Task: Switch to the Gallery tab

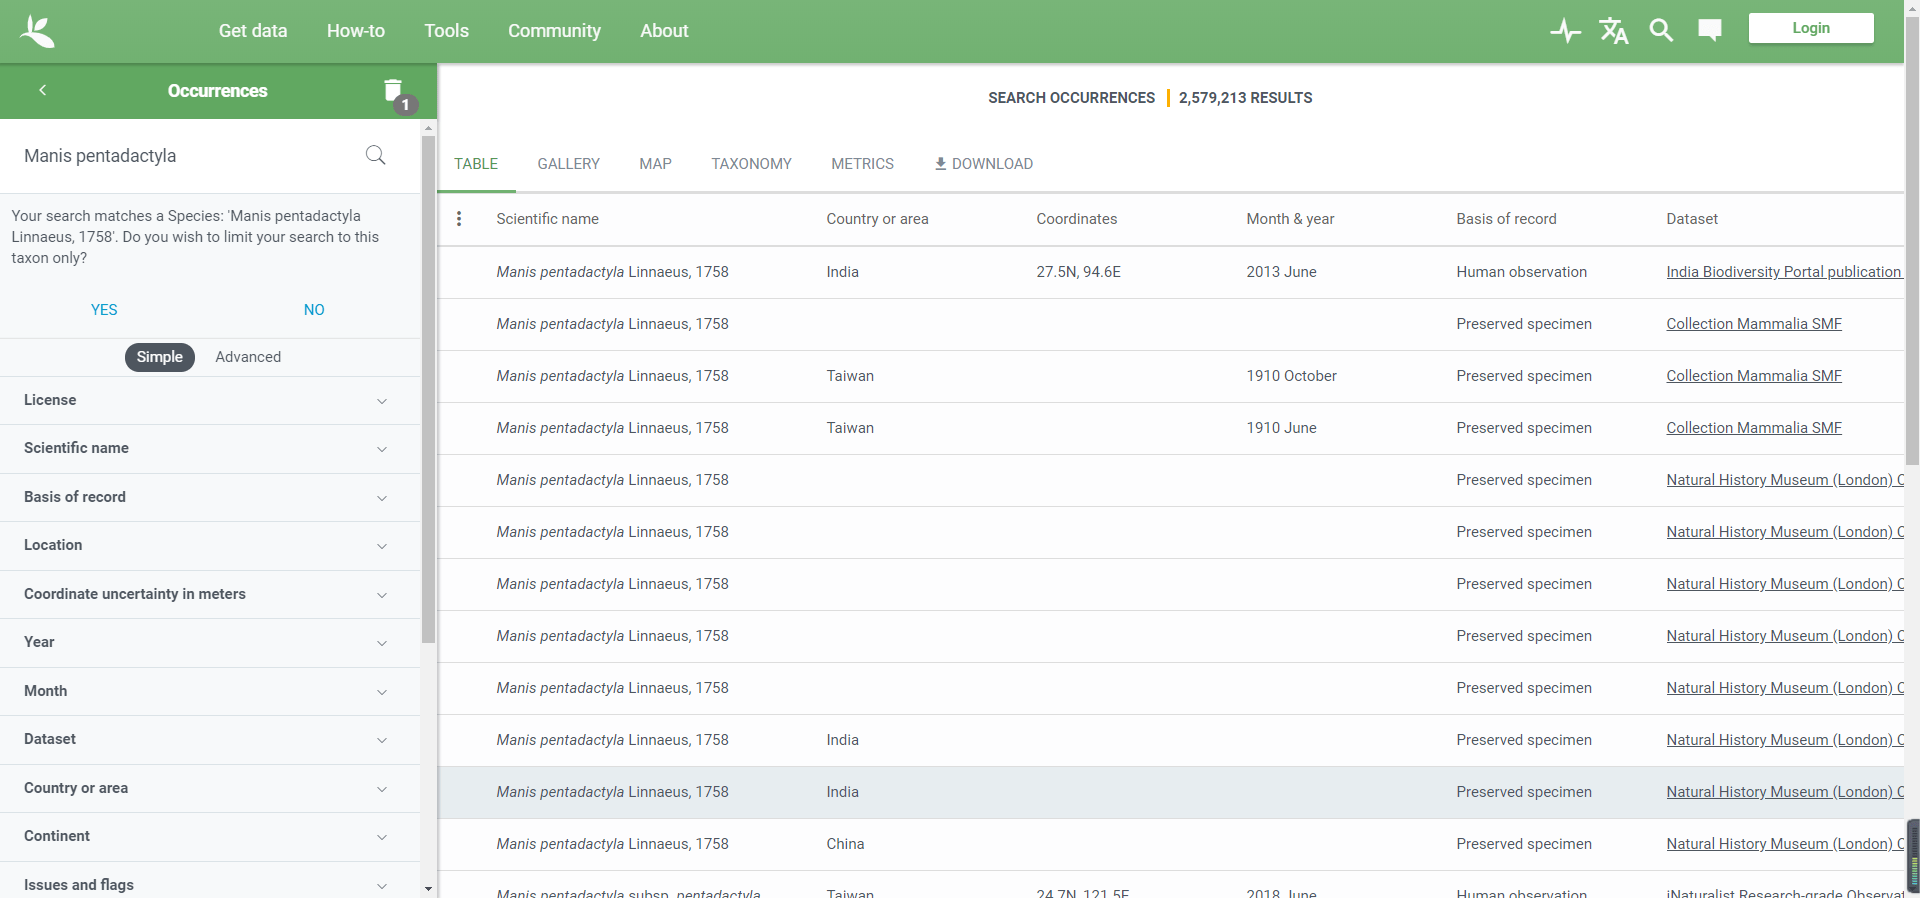Action: pos(569,164)
